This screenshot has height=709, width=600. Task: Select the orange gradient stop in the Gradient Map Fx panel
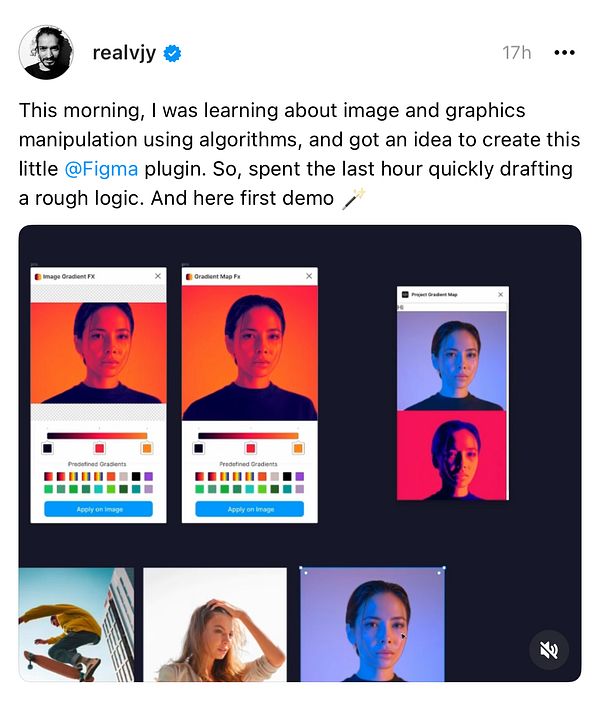pos(298,448)
